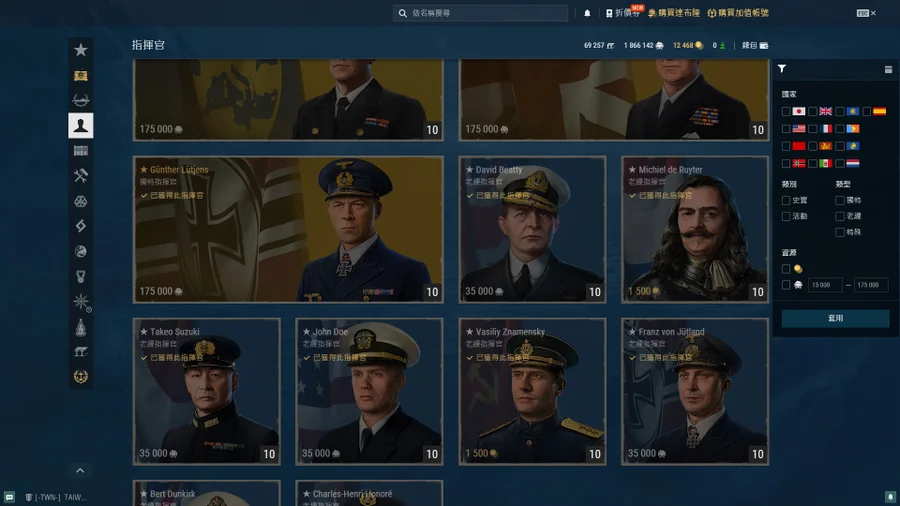Click the name search field
Viewport: 900px width, 506px height.
click(485, 13)
